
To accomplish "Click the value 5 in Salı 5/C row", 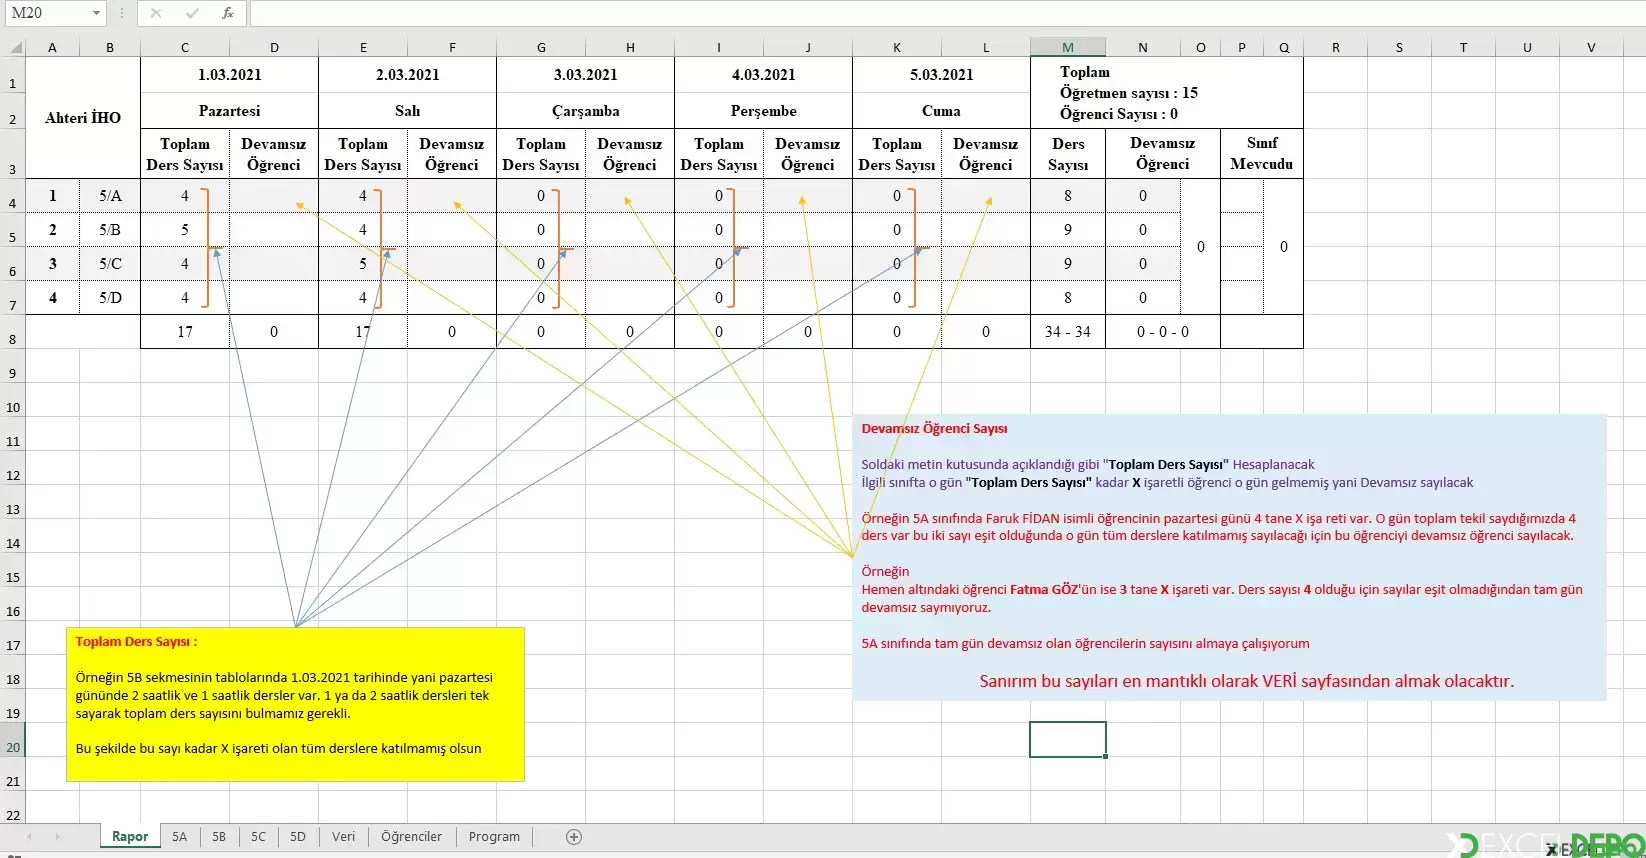I will 363,264.
